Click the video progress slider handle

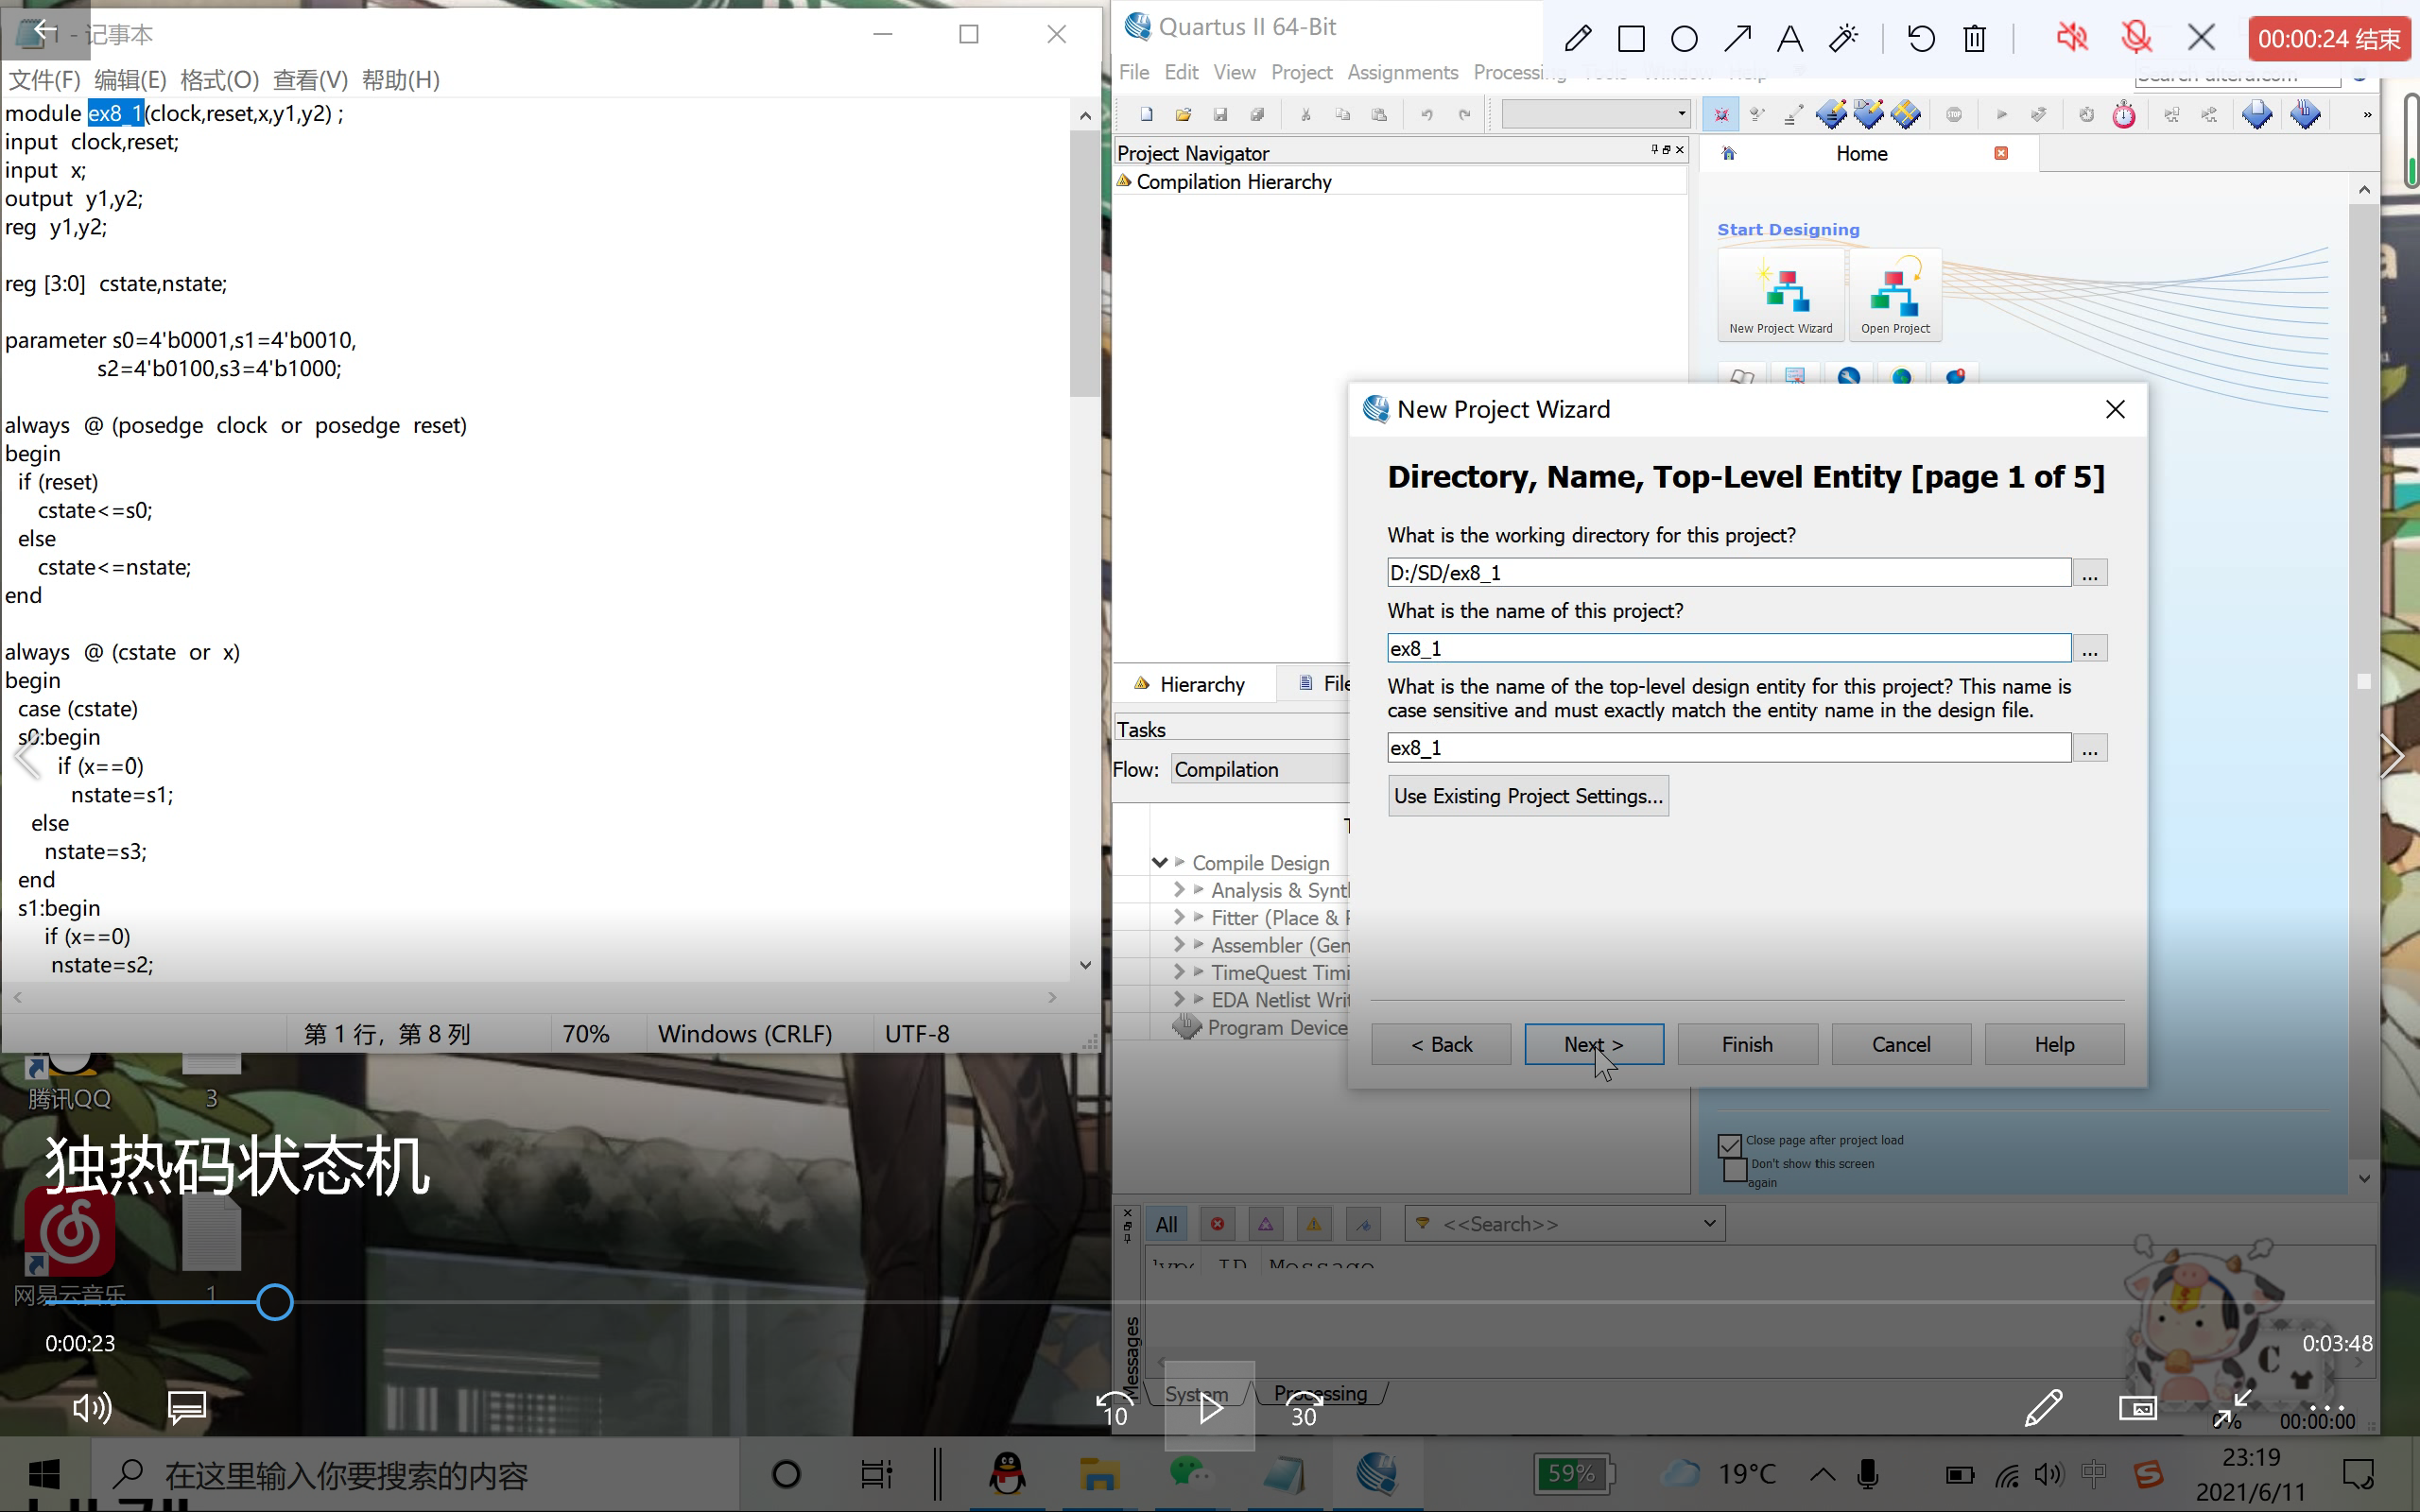pos(275,1302)
